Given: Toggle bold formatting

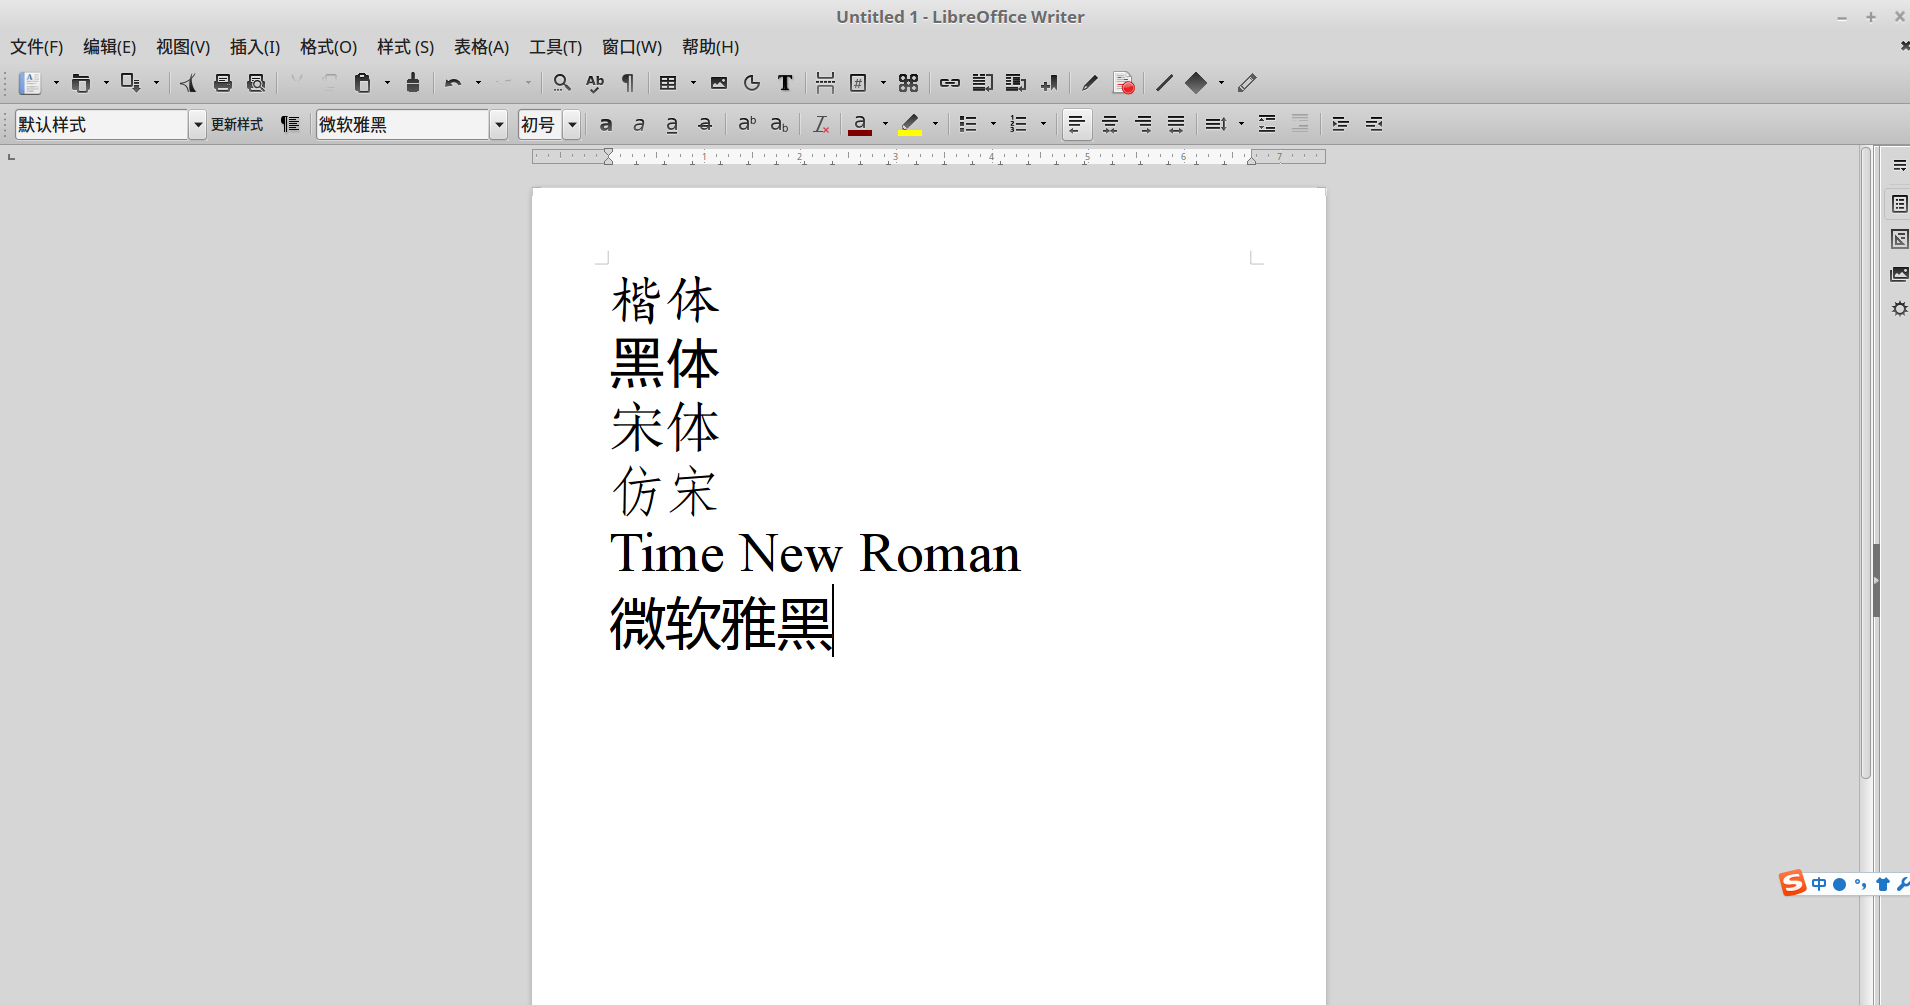Looking at the screenshot, I should 606,124.
